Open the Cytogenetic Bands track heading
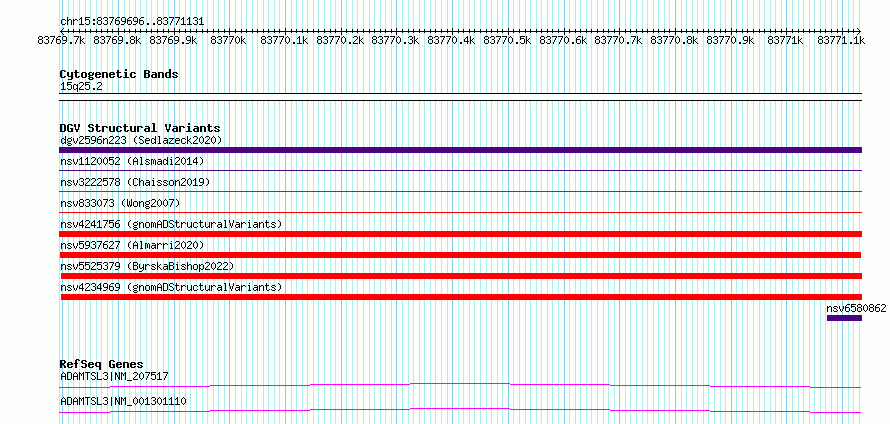 tap(119, 74)
